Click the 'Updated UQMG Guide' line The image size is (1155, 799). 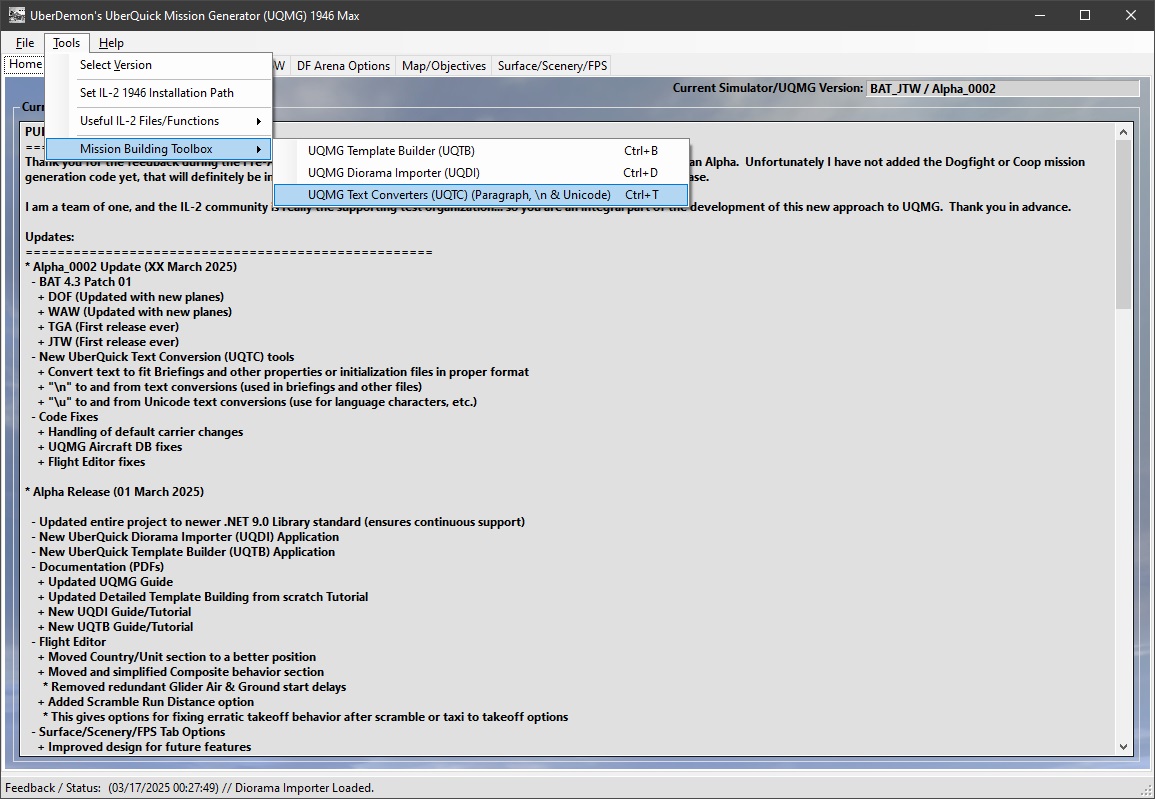105,582
